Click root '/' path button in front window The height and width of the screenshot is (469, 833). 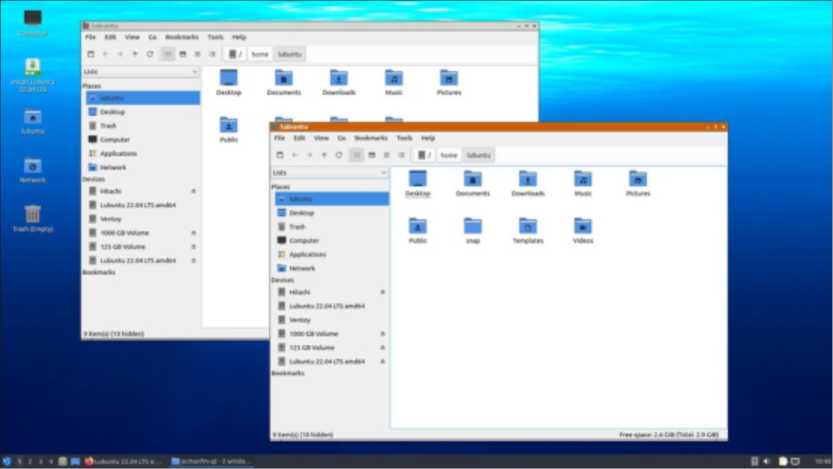[x=425, y=155]
